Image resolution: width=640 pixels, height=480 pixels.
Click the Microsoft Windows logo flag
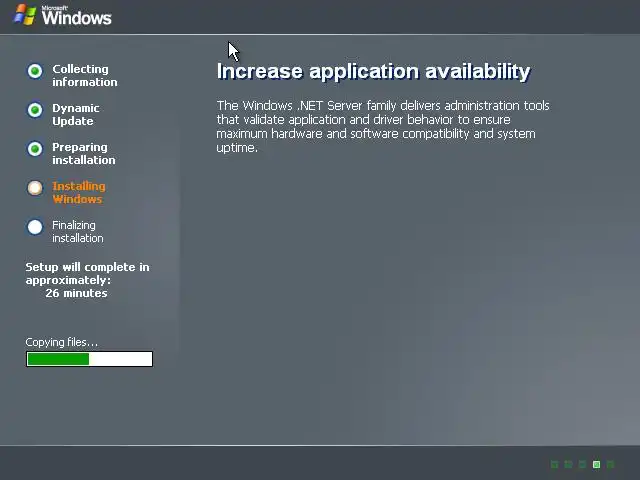(x=25, y=15)
